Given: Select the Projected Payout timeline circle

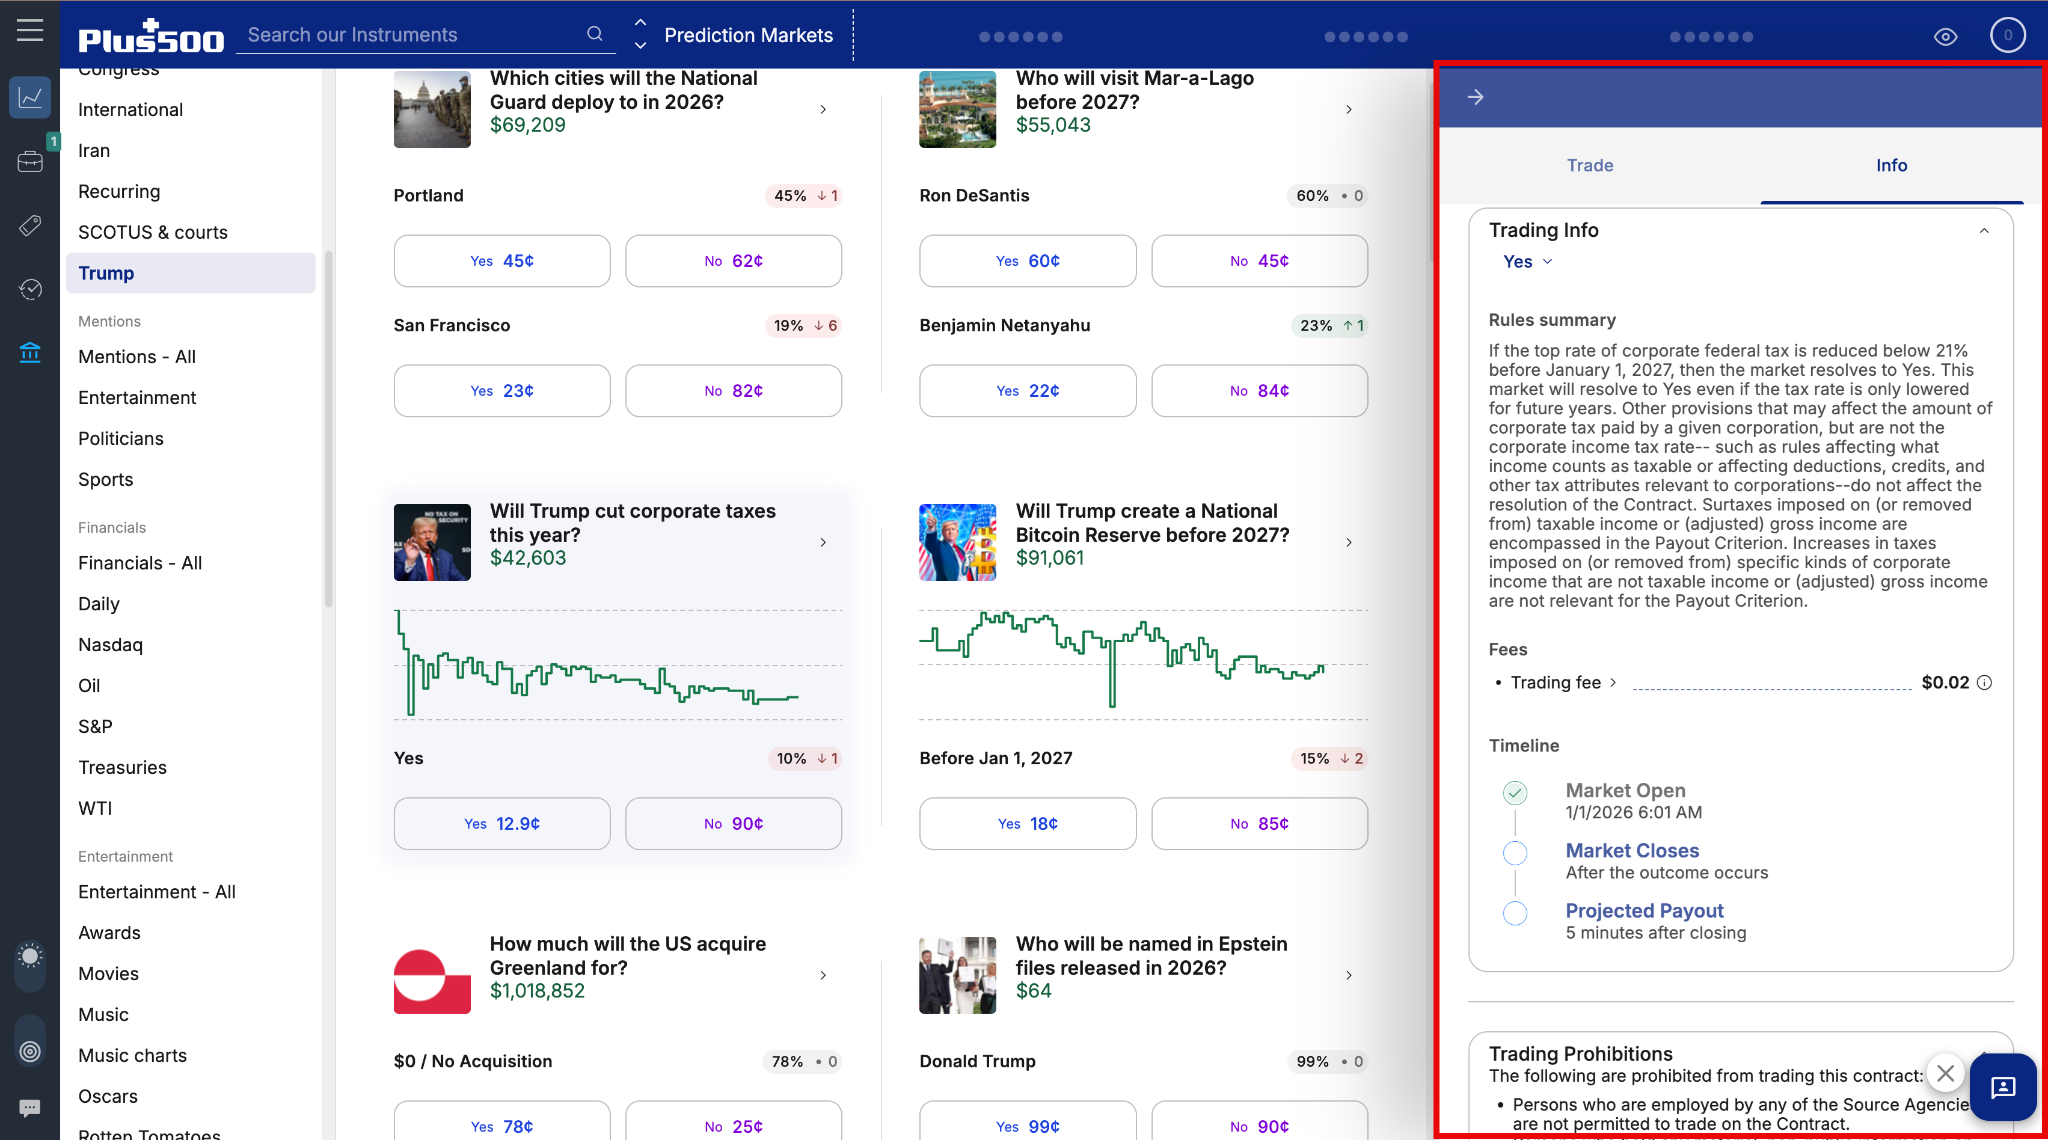Looking at the screenshot, I should click(x=1515, y=913).
